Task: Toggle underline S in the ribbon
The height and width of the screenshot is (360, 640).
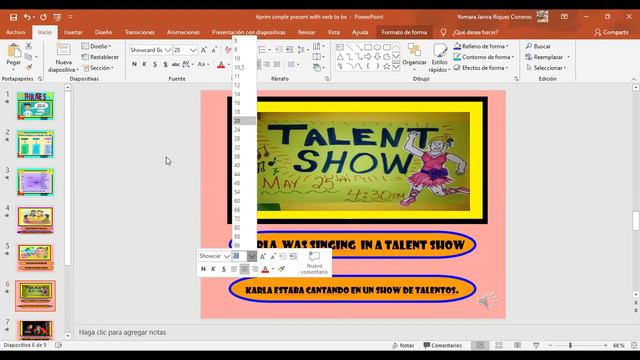Action: click(155, 64)
